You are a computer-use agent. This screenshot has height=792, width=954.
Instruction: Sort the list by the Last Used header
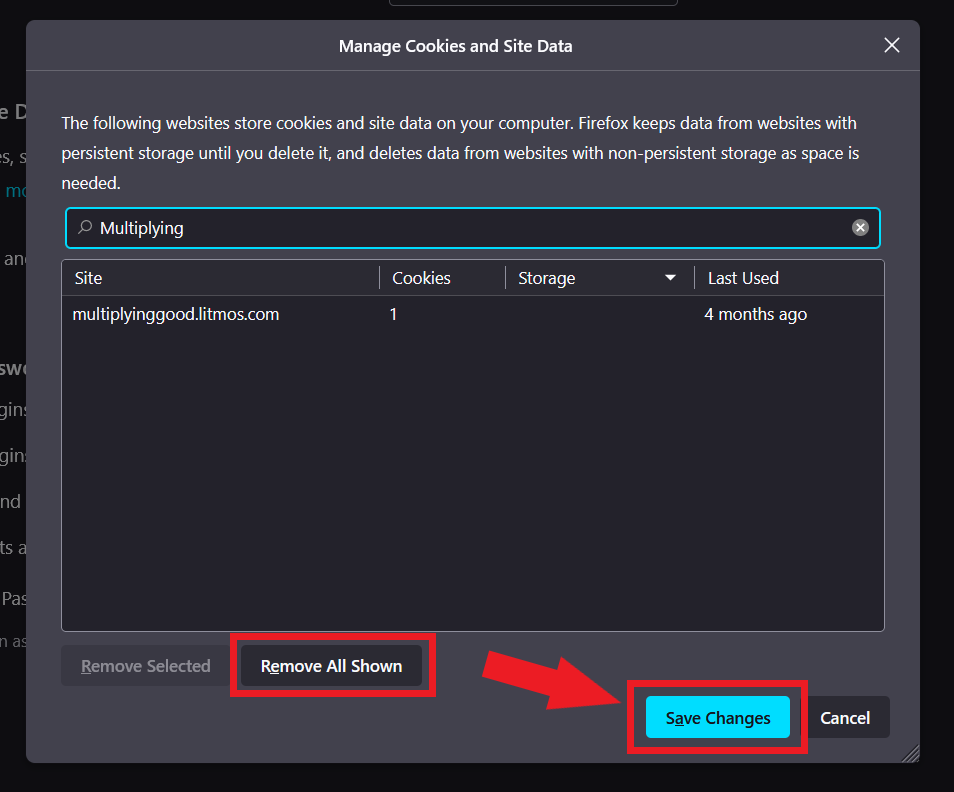pyautogui.click(x=743, y=278)
